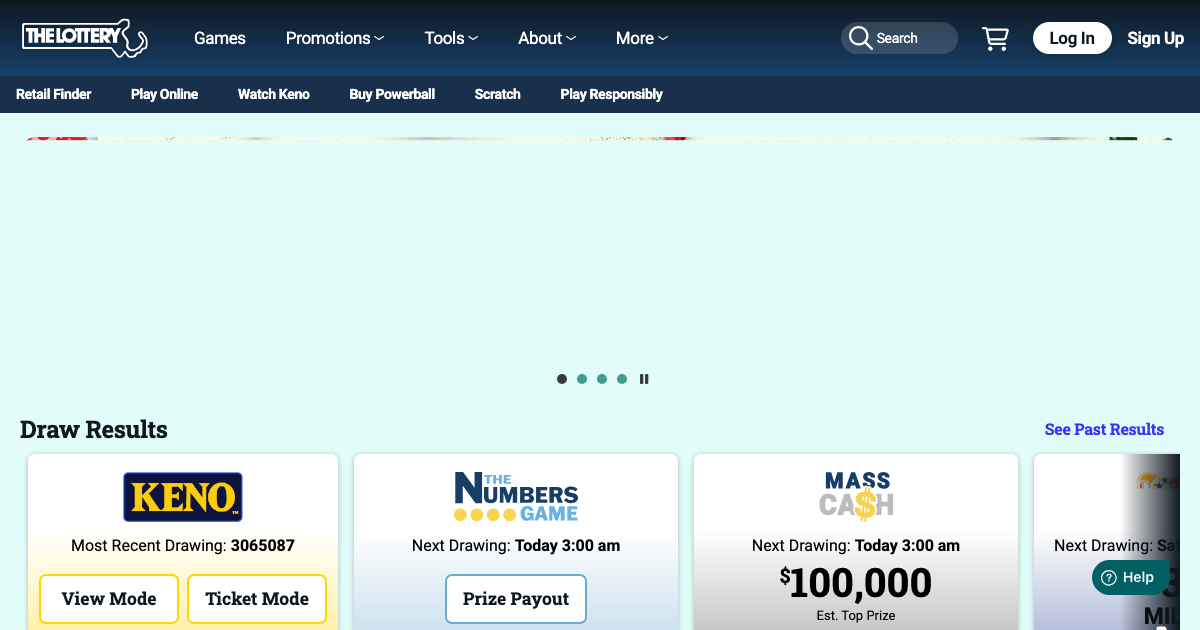The width and height of the screenshot is (1200, 630).
Task: Click the Keno game logo
Action: coord(183,497)
